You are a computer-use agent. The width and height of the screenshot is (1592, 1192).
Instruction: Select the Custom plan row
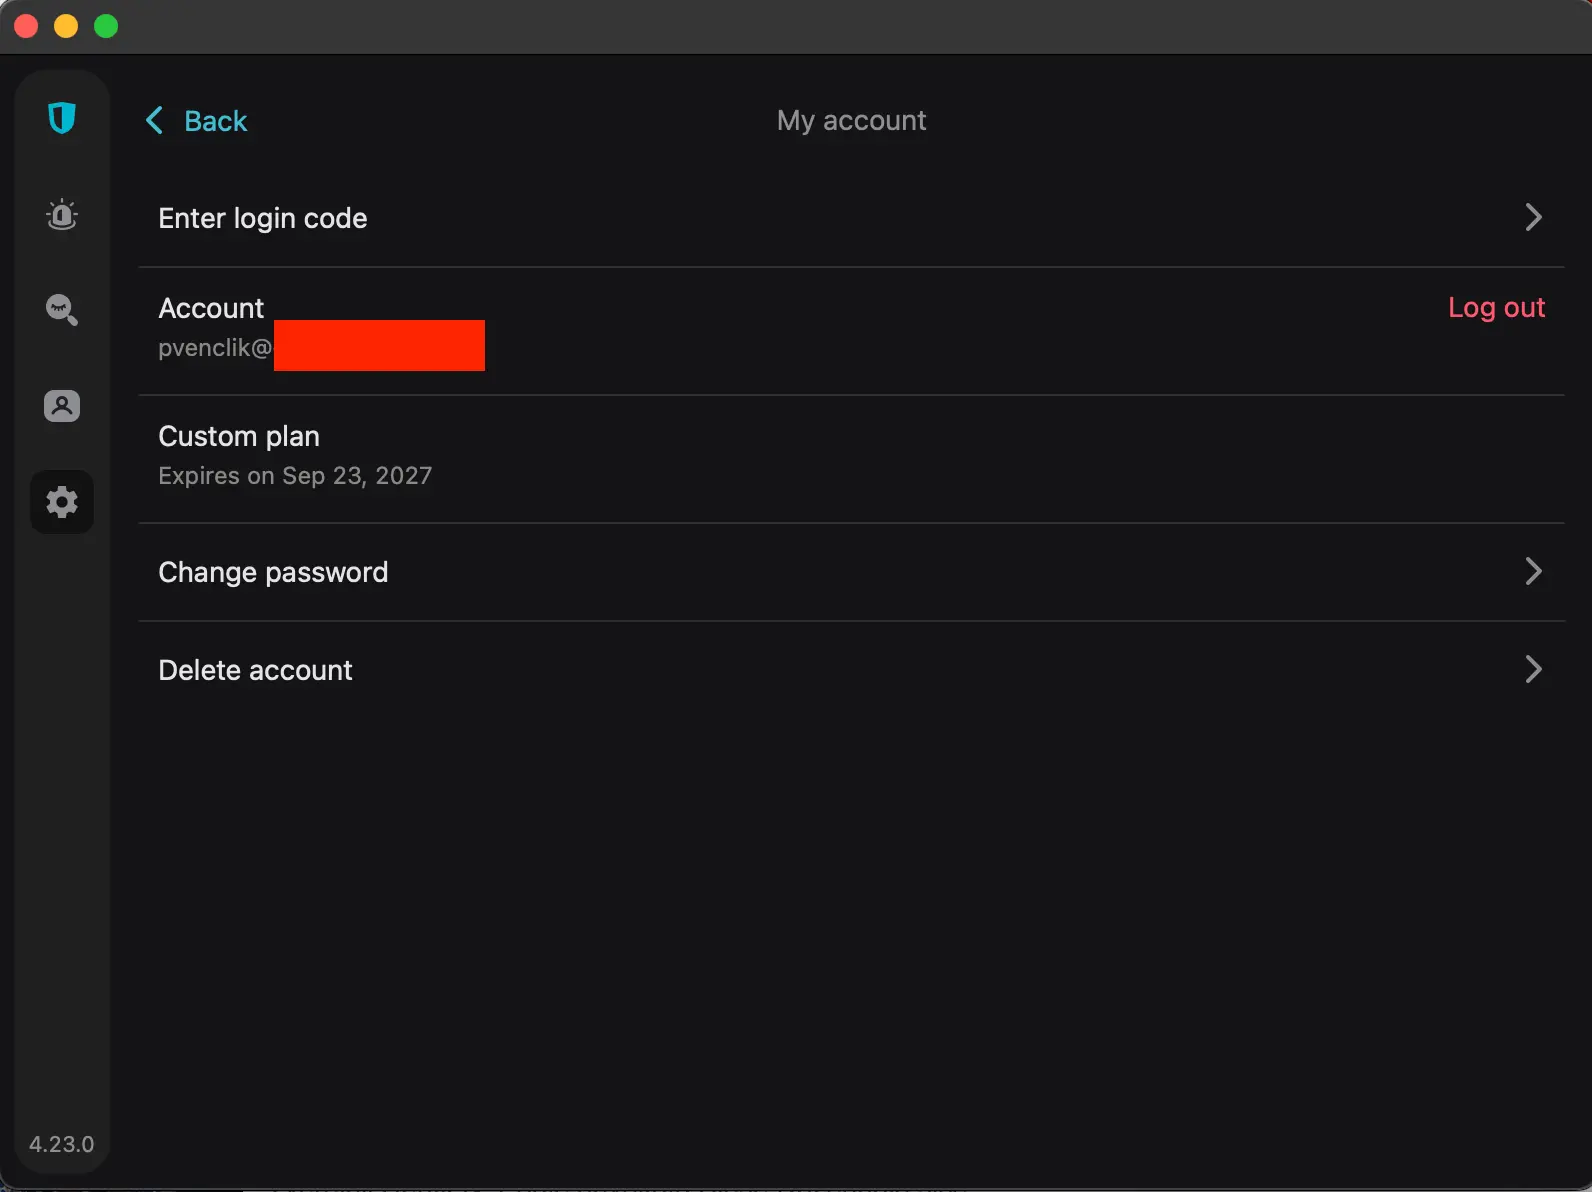(238, 436)
